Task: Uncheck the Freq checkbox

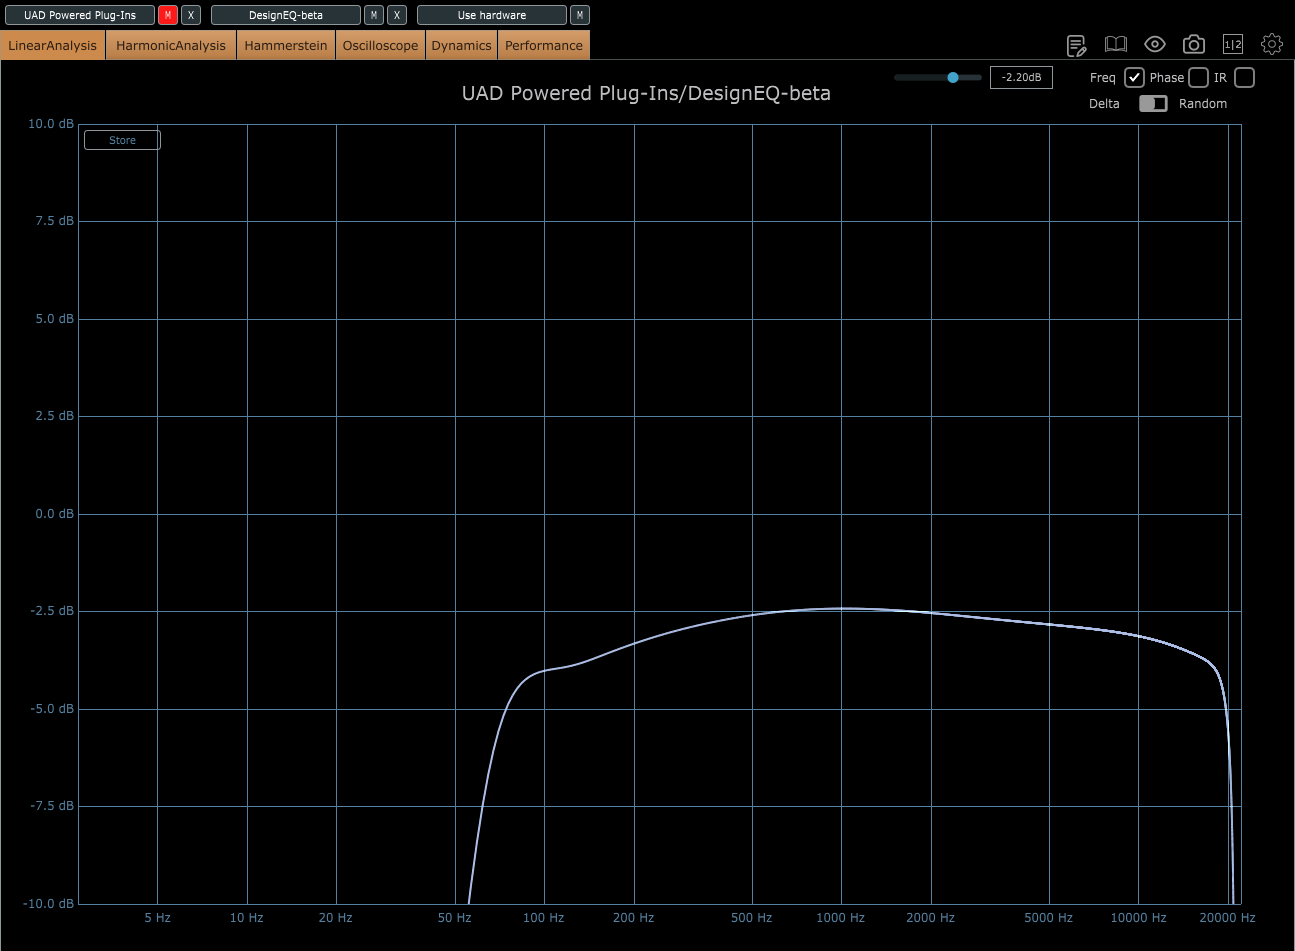Action: pos(1134,78)
